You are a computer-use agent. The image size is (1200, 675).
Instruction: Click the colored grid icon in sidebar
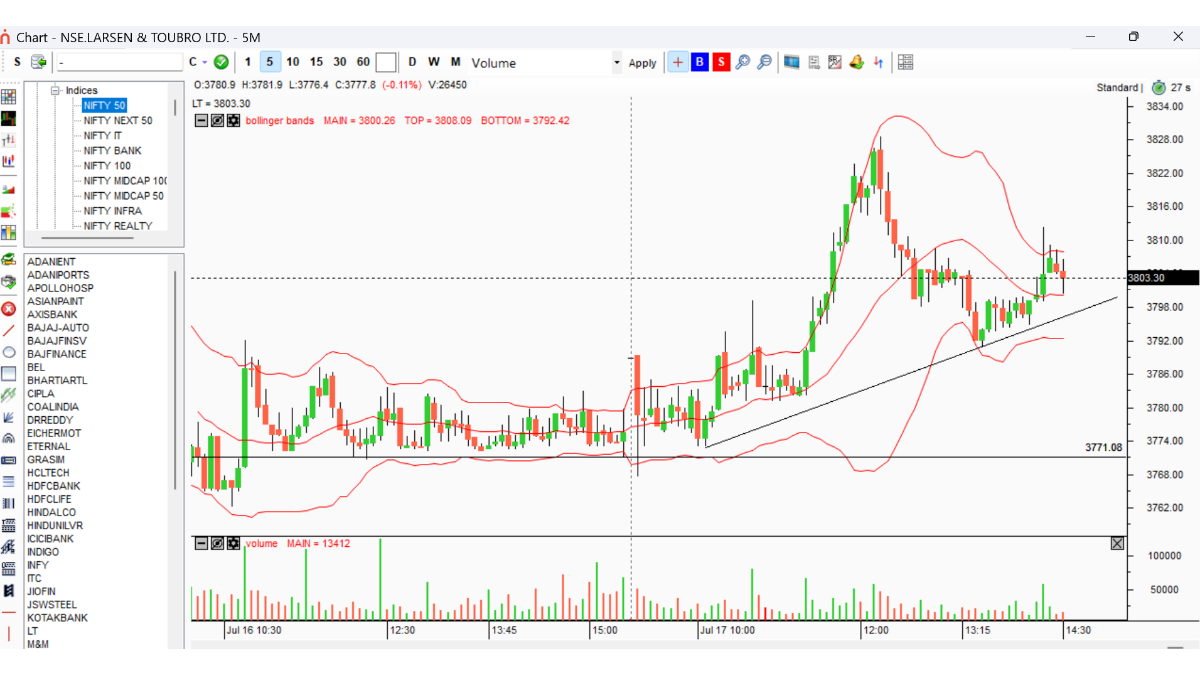click(9, 97)
